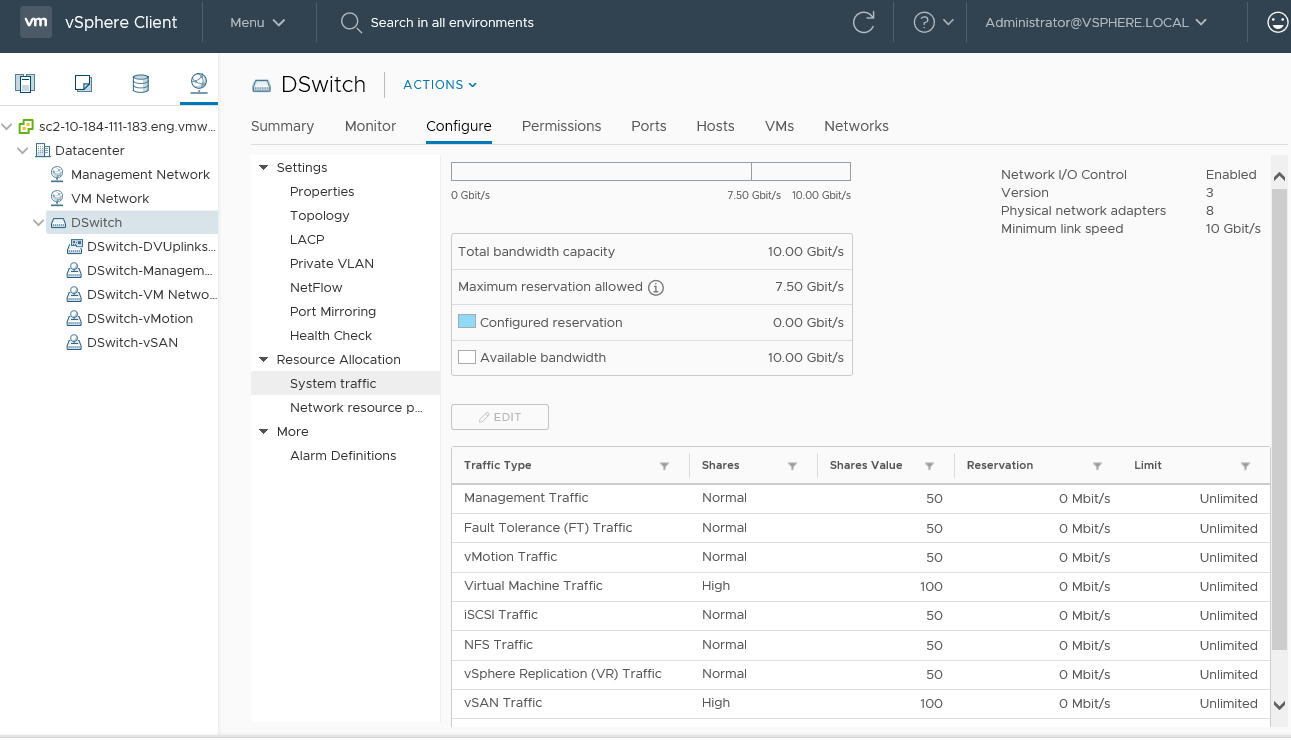Click the VM Network icon

point(58,199)
